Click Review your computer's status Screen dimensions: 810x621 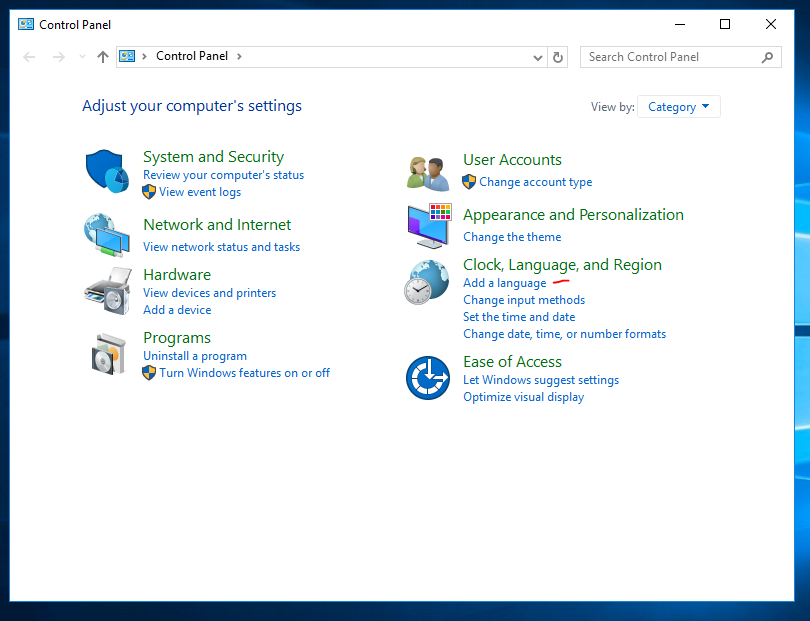(224, 175)
